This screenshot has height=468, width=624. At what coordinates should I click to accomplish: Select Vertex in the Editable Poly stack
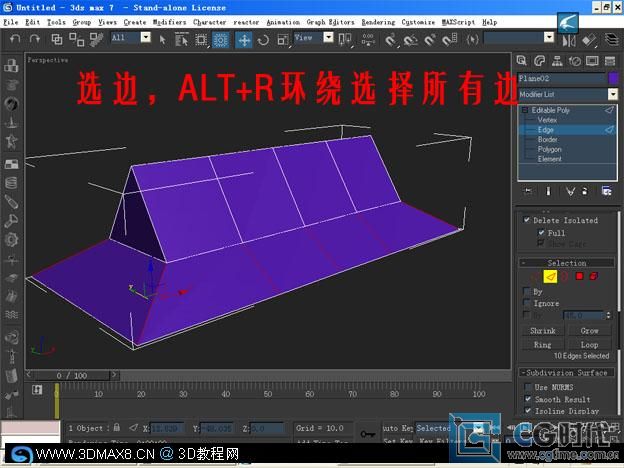(x=547, y=119)
